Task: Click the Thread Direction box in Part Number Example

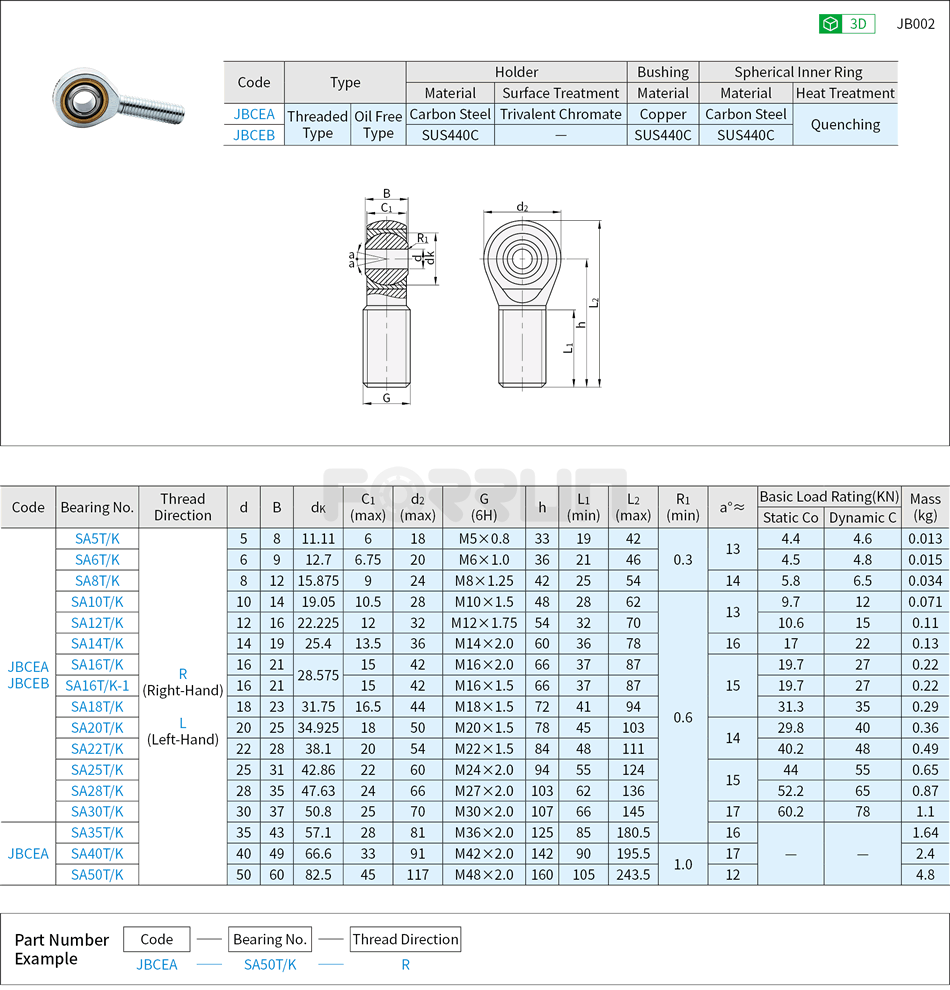Action: tap(405, 940)
